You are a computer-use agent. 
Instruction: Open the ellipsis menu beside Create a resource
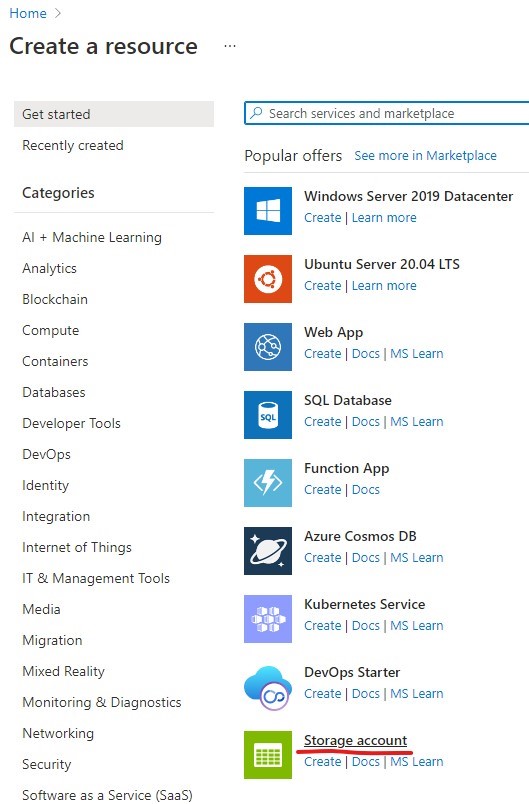(230, 46)
